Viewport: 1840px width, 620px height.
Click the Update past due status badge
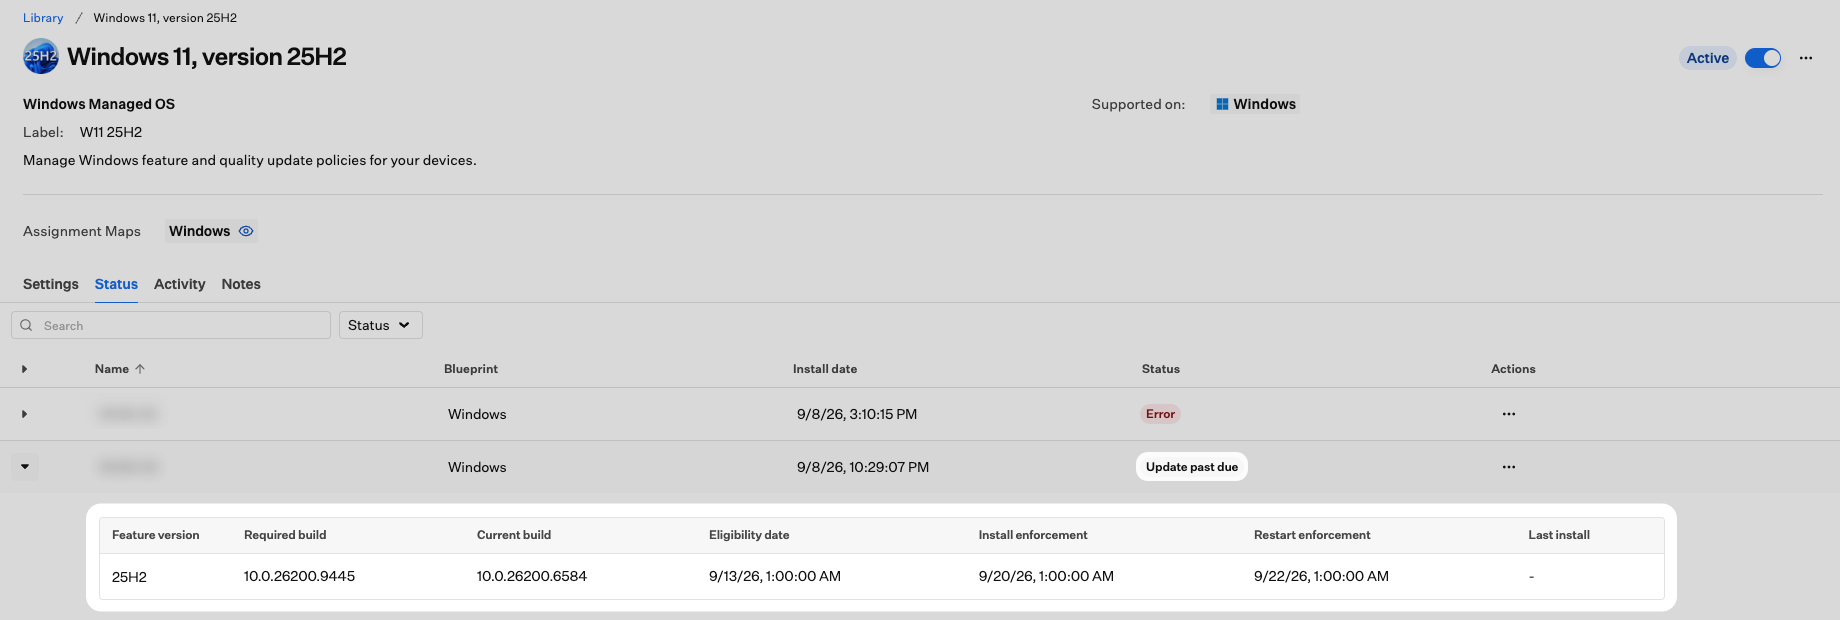(1192, 467)
